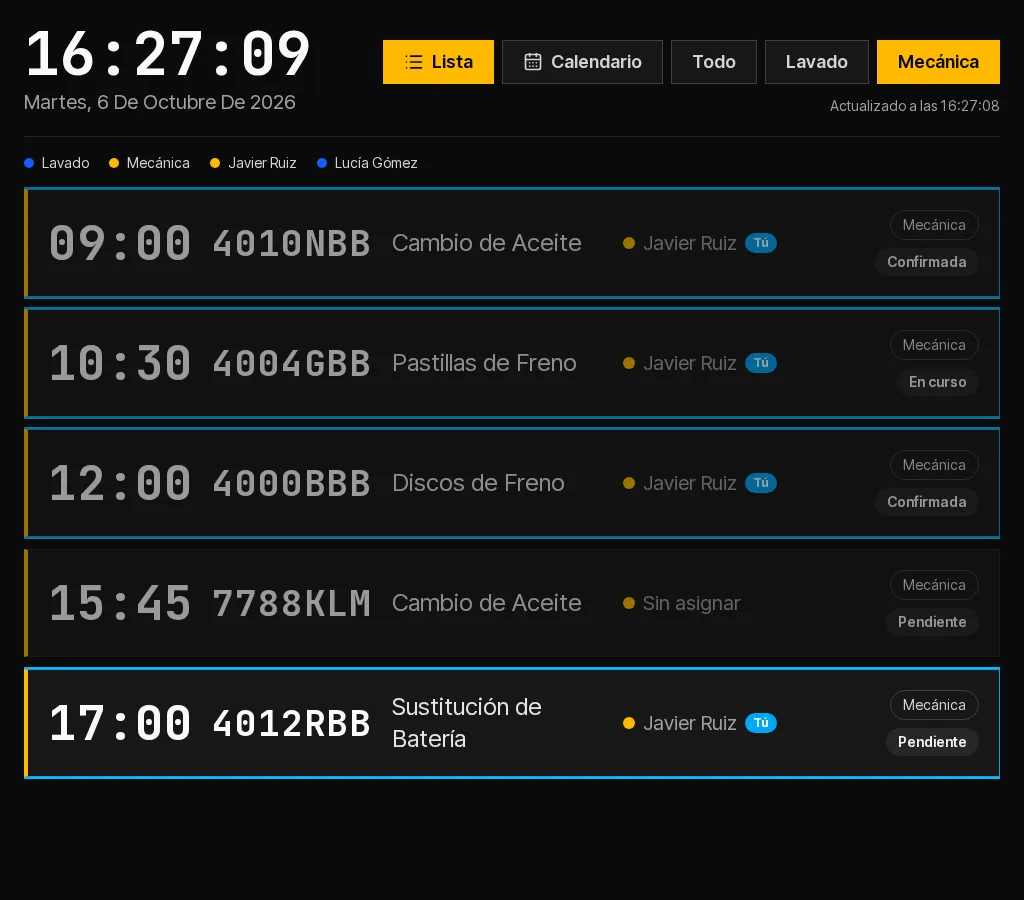Click Mecánica tag on 15:45 row
Screen dimensions: 1024x900
[934, 585]
